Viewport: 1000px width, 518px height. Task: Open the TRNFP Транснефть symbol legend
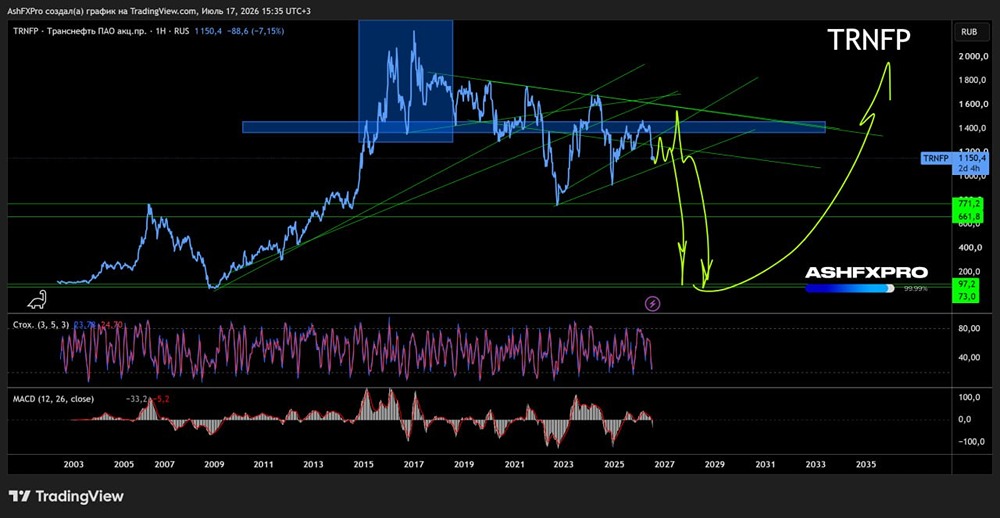(x=149, y=31)
